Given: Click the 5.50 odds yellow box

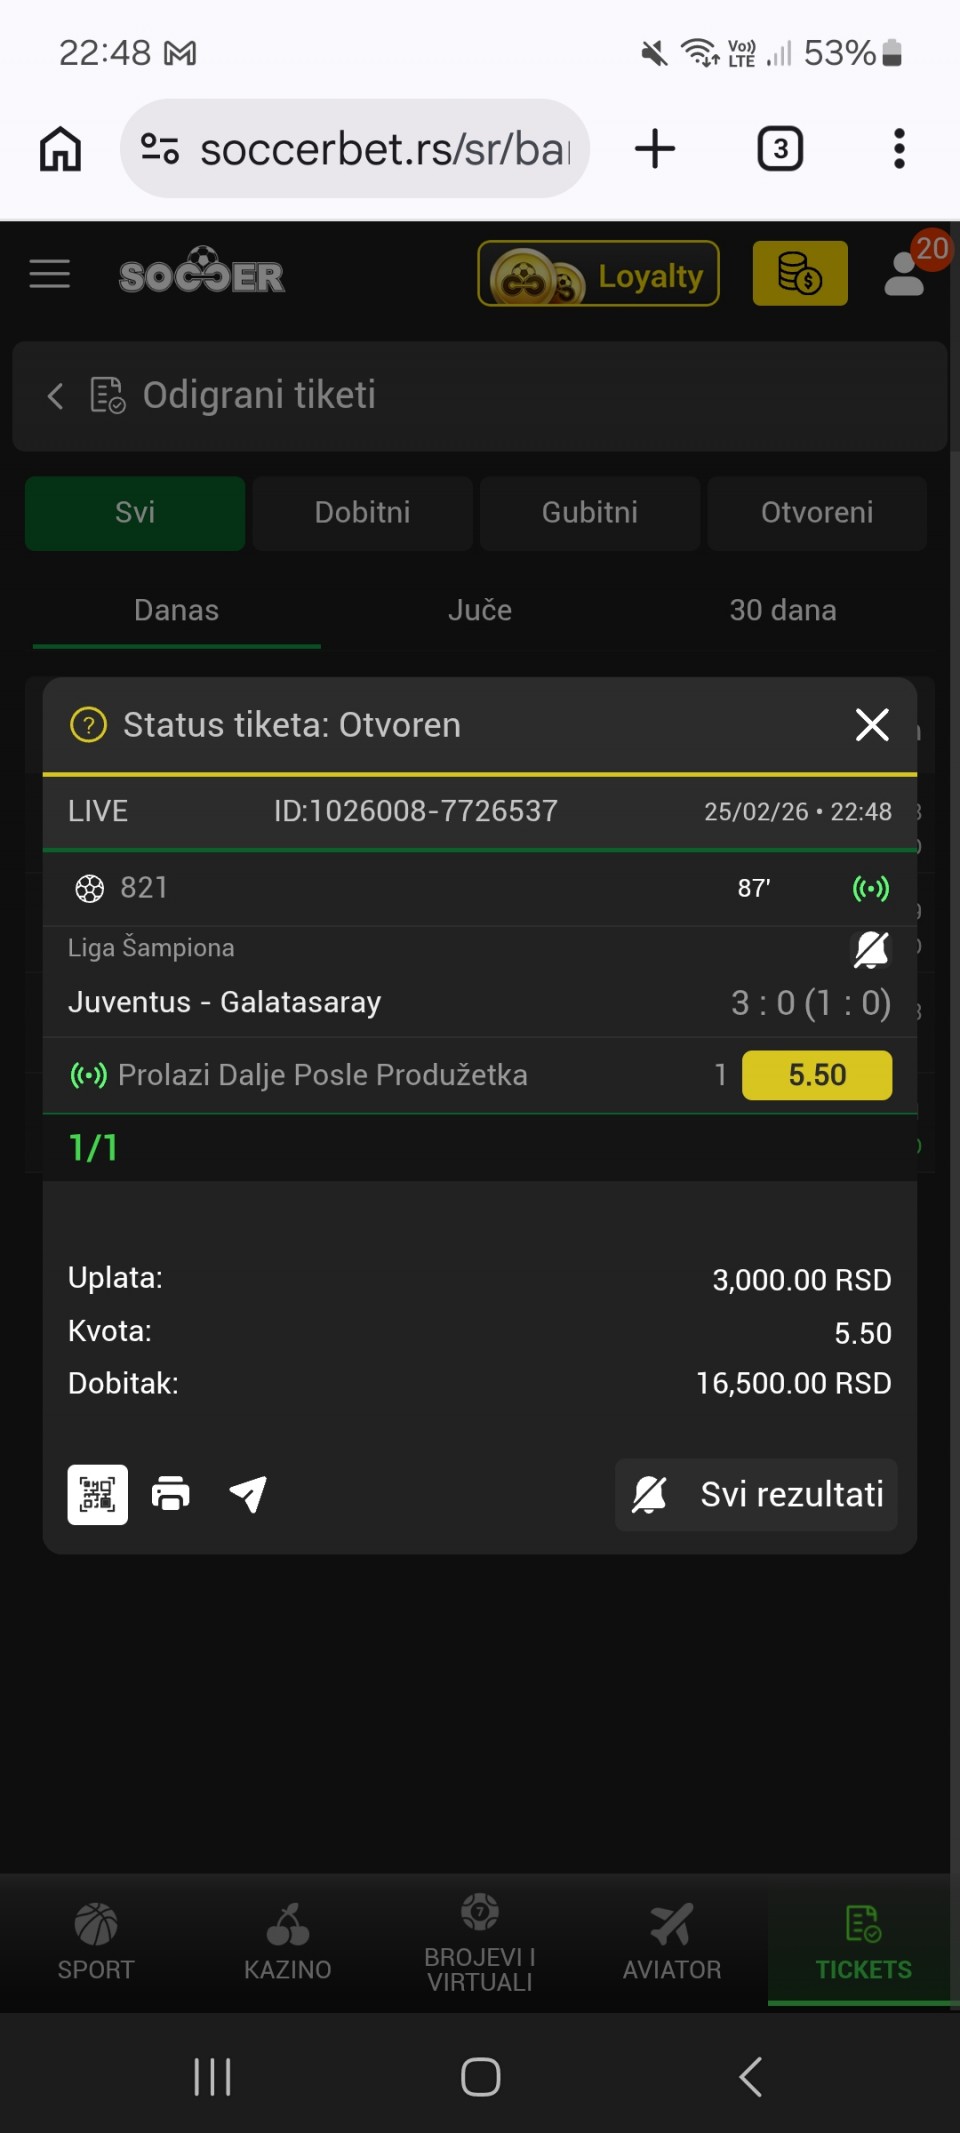Looking at the screenshot, I should pos(817,1075).
